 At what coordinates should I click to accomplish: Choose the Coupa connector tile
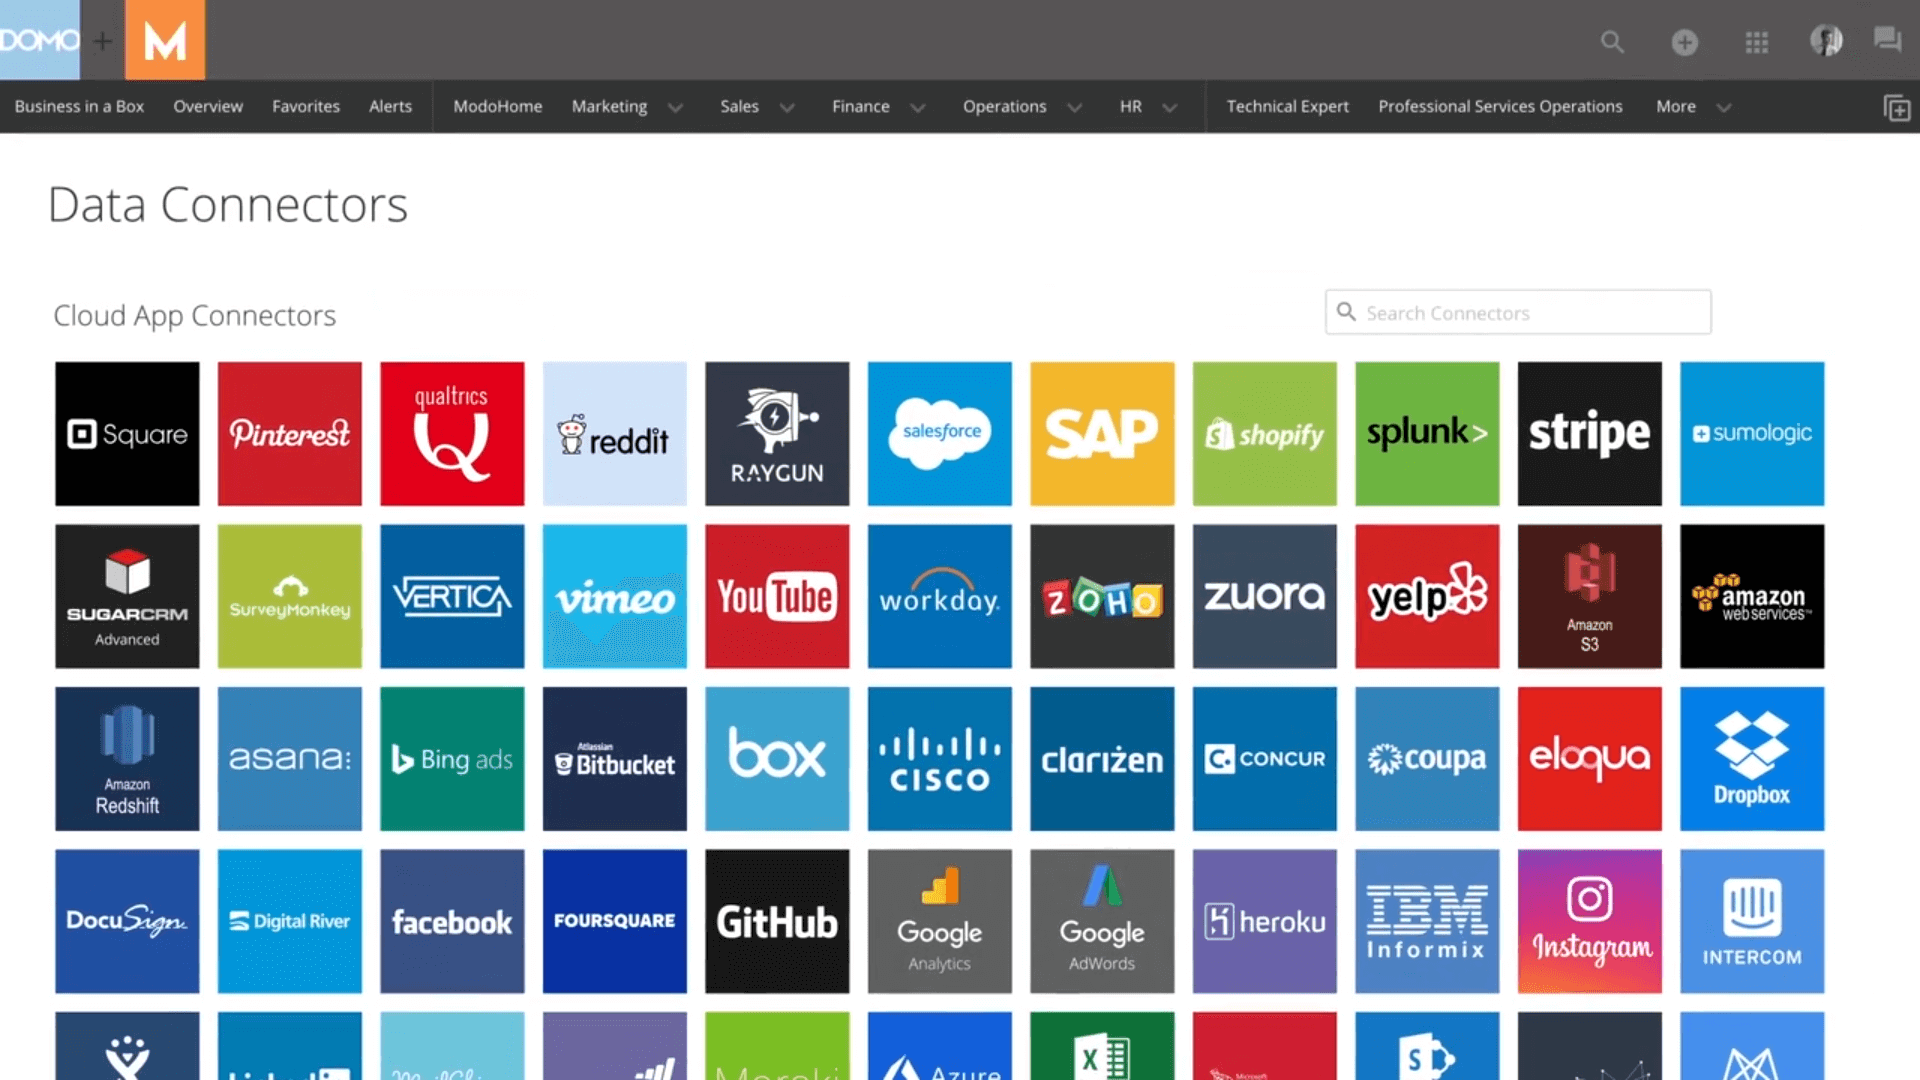[x=1427, y=759]
